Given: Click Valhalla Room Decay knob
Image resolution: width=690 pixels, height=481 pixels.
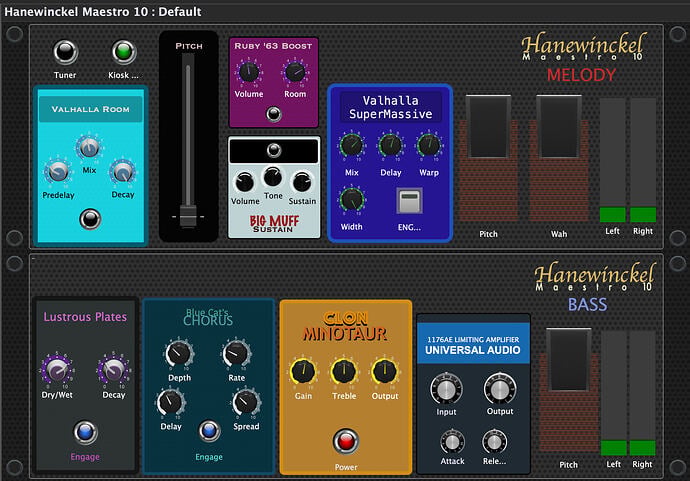Looking at the screenshot, I should [x=123, y=172].
